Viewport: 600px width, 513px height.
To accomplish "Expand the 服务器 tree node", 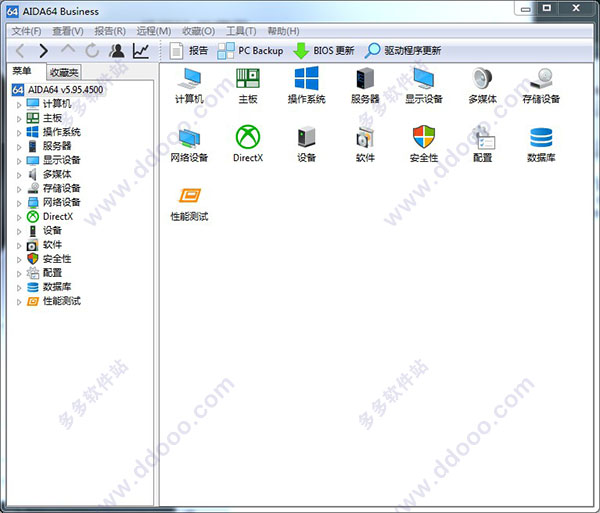I will [x=19, y=147].
